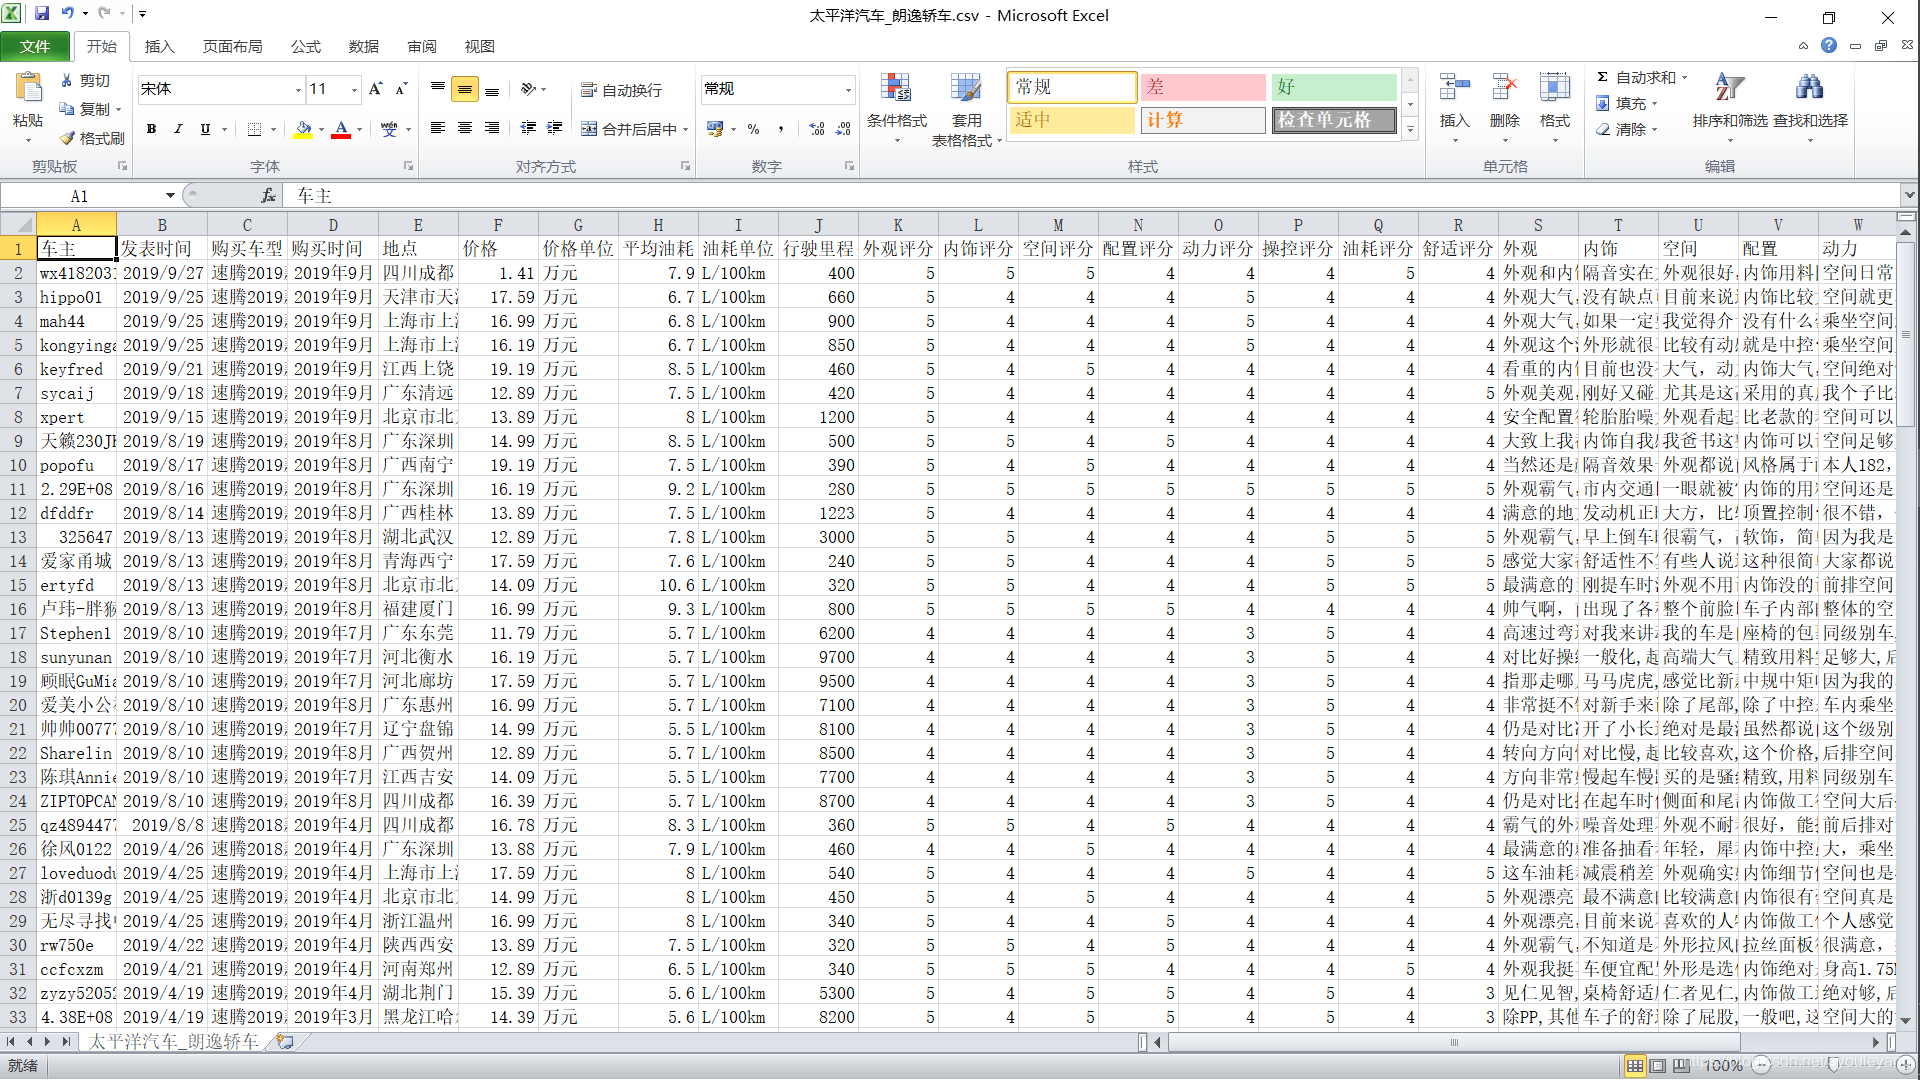Click the increase indent icon
Image resolution: width=1920 pixels, height=1080 pixels.
point(554,128)
